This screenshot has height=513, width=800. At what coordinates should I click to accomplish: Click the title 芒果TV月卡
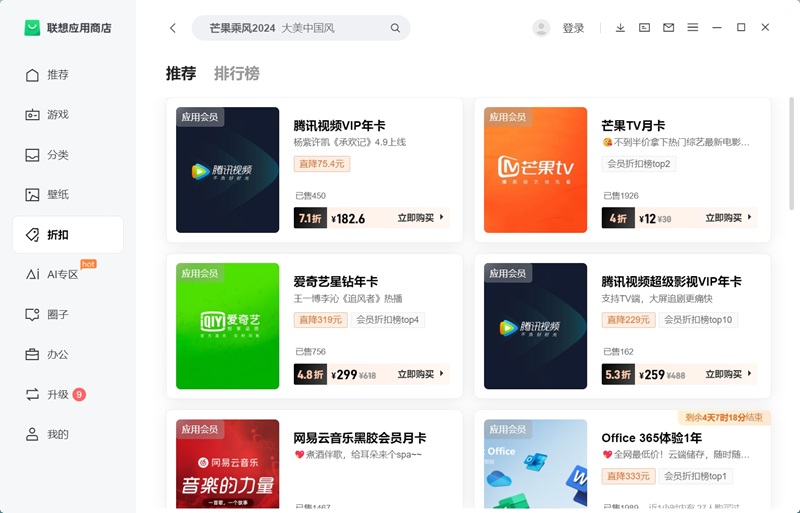tap(633, 126)
